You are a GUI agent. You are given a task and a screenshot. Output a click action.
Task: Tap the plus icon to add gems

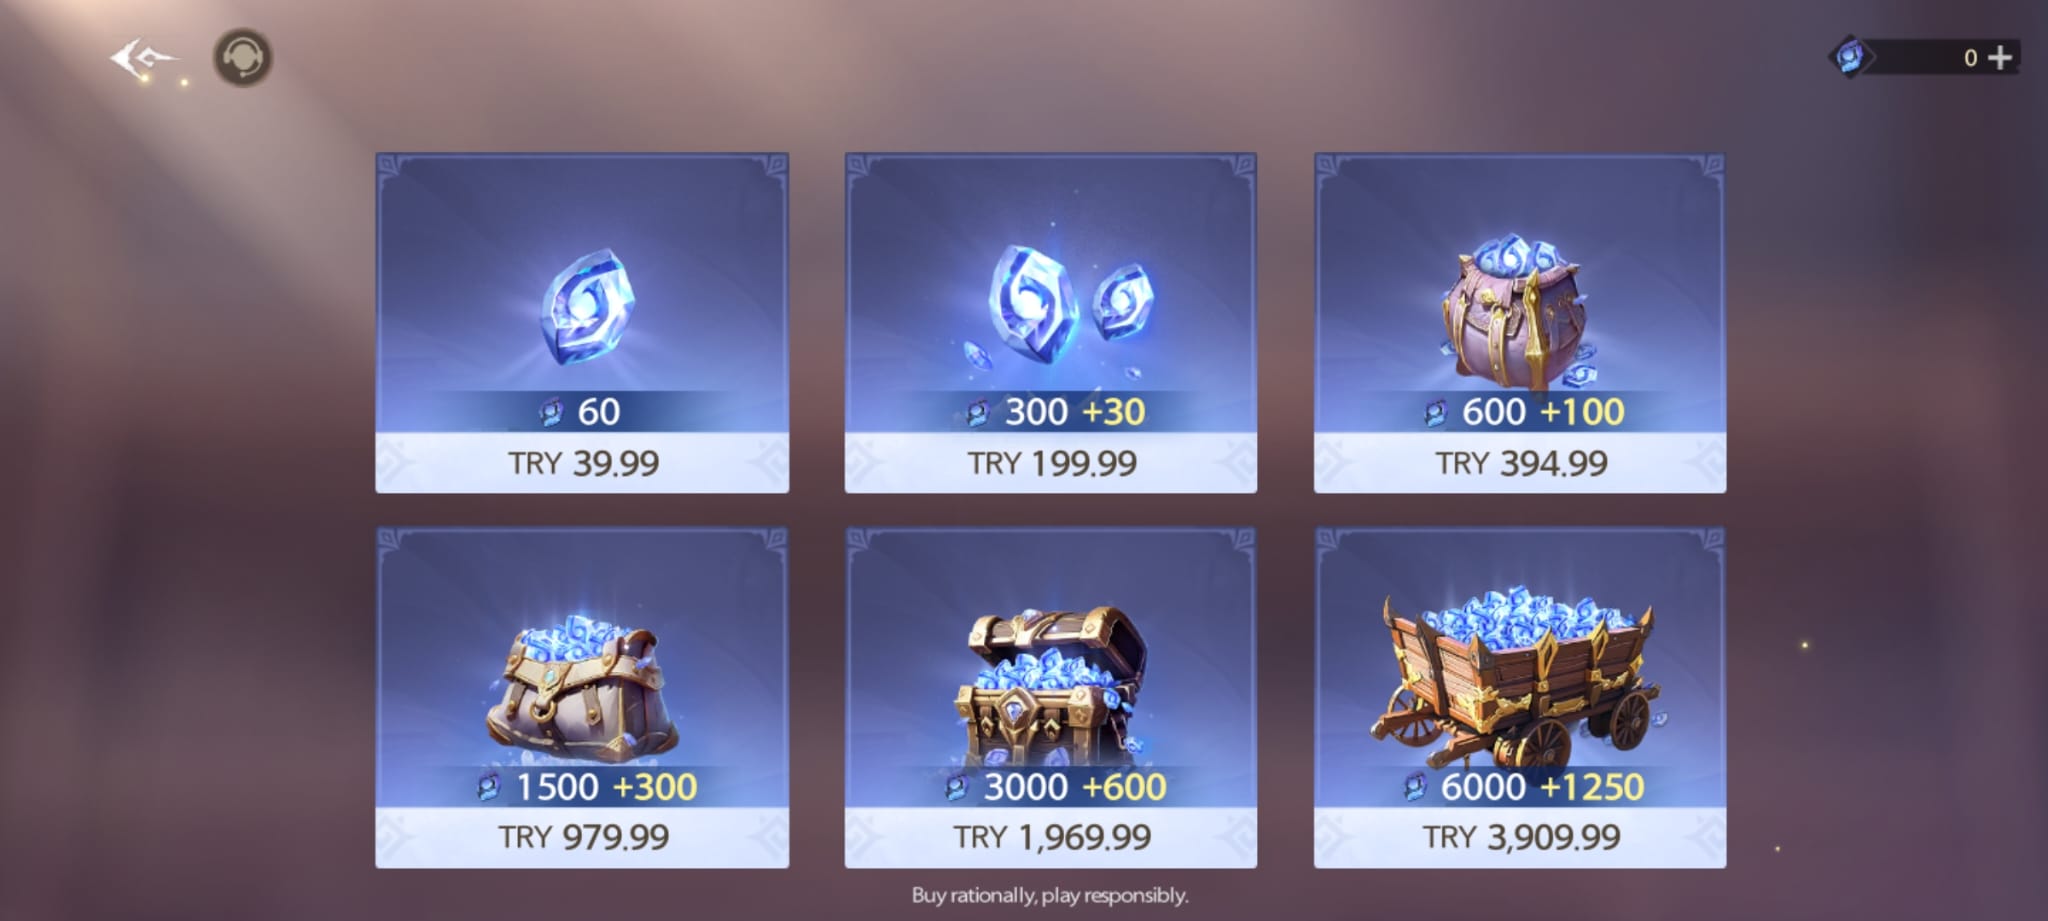tap(1999, 58)
